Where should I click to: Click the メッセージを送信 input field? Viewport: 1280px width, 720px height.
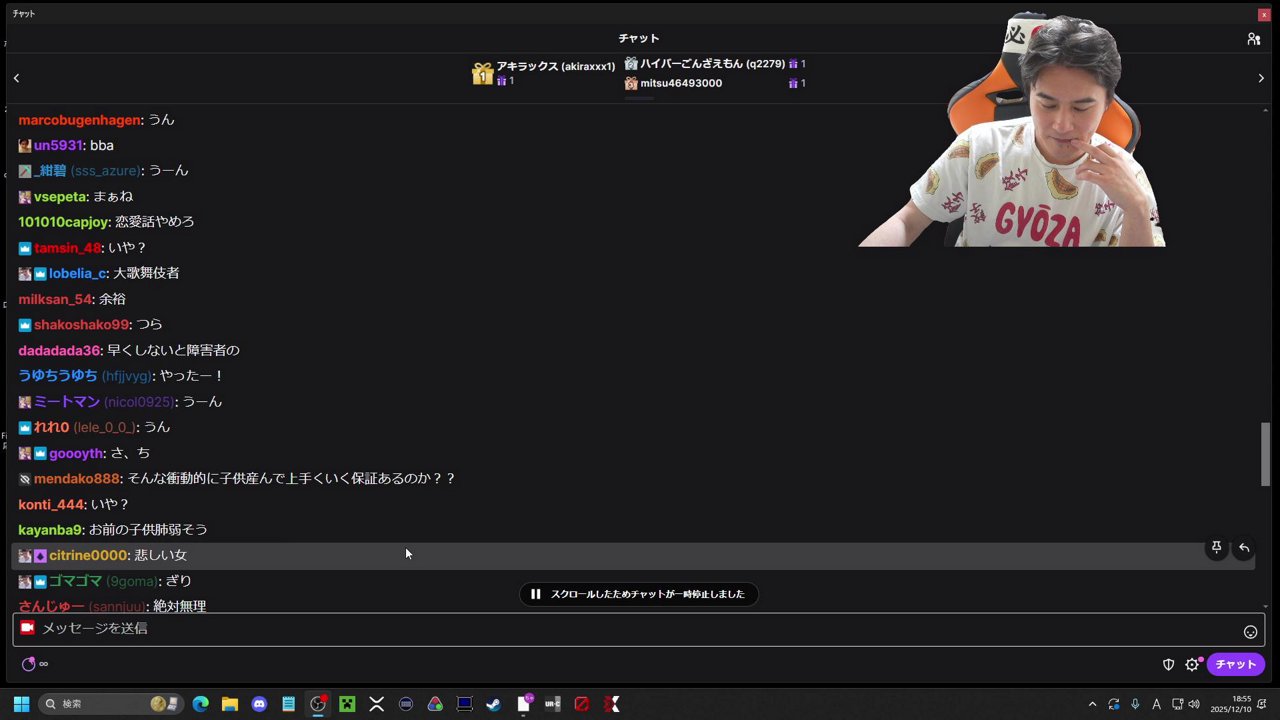tap(400, 628)
